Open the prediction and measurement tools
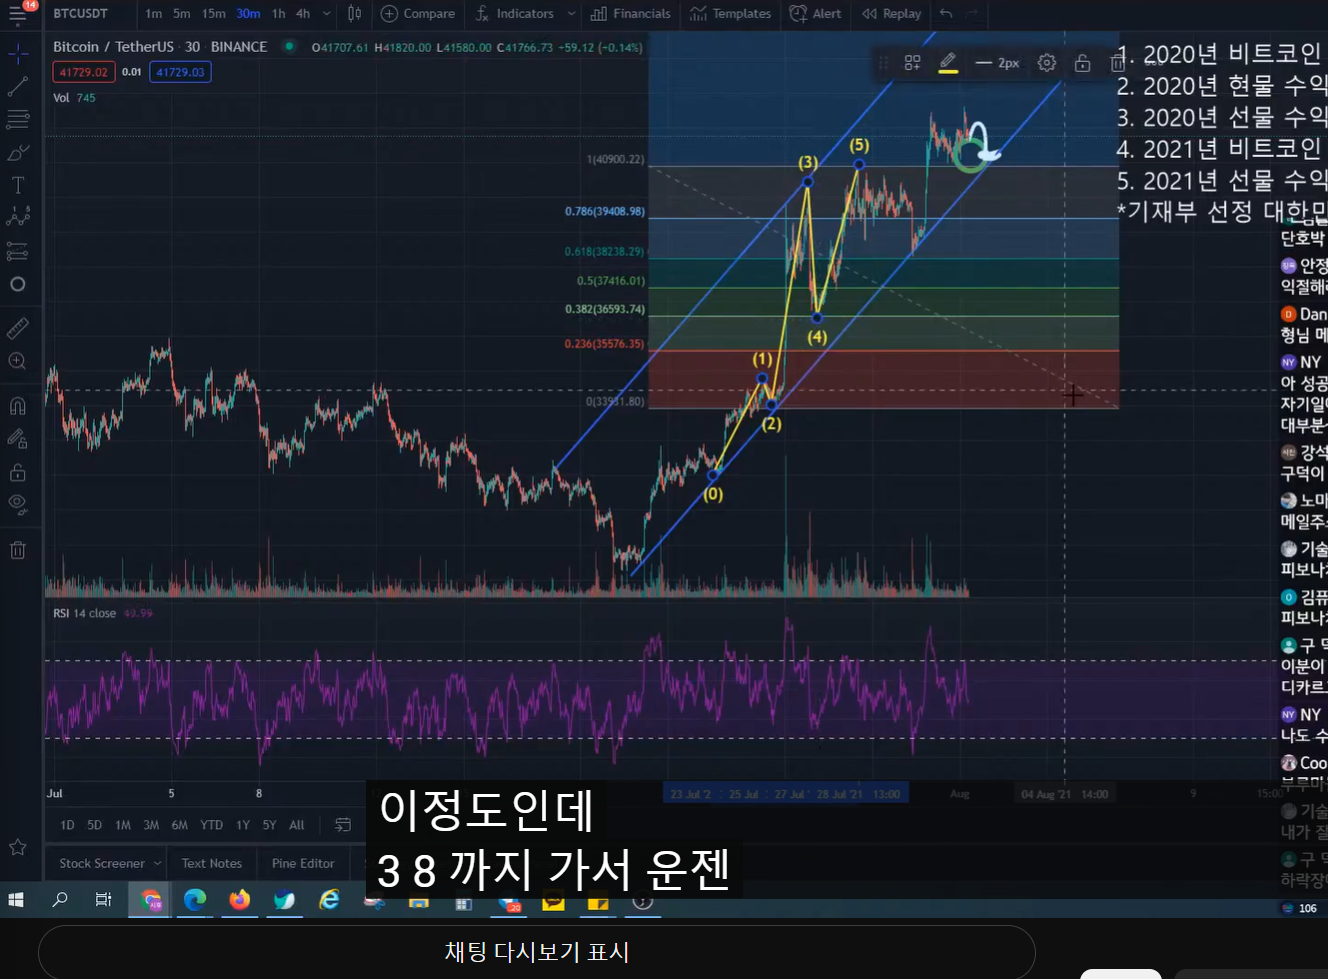The width and height of the screenshot is (1328, 979). (18, 250)
